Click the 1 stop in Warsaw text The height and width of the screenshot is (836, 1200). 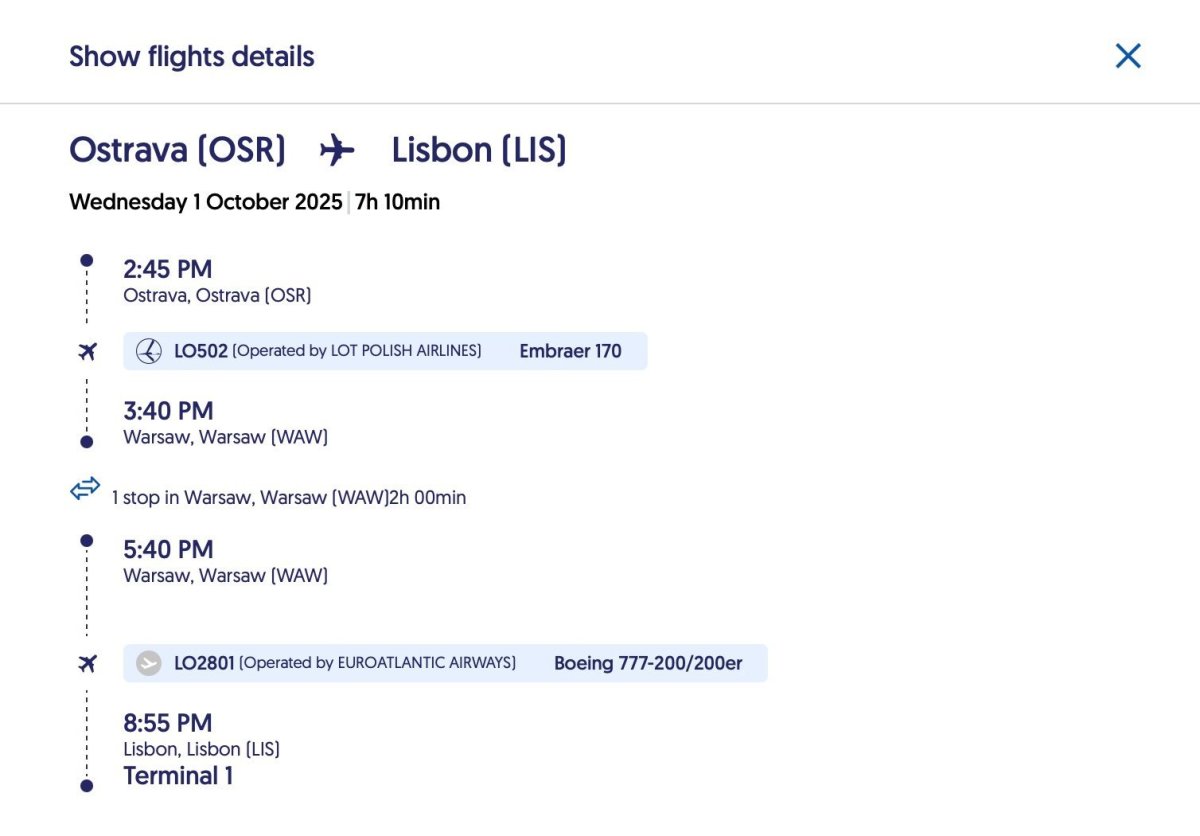(288, 497)
